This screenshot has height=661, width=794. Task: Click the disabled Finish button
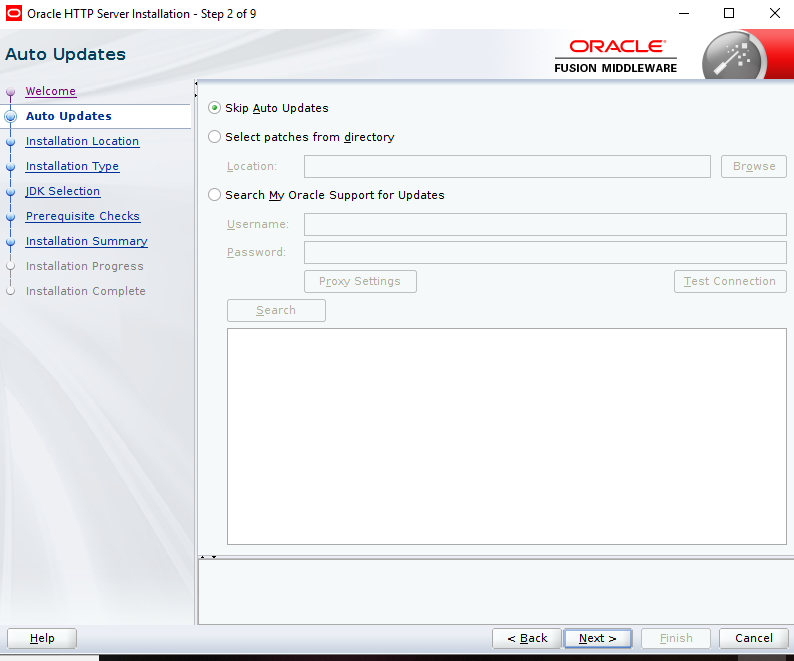[676, 638]
